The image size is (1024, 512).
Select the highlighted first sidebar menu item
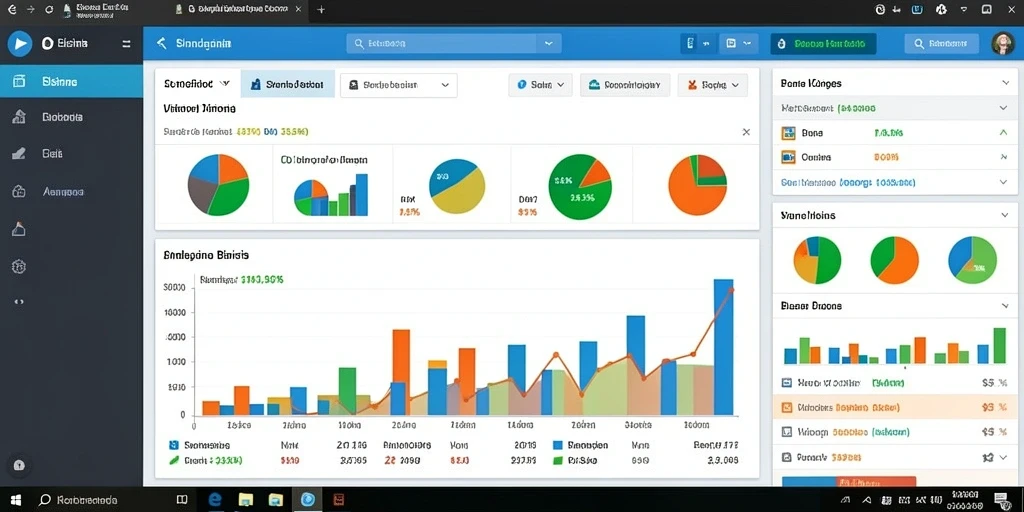(71, 82)
